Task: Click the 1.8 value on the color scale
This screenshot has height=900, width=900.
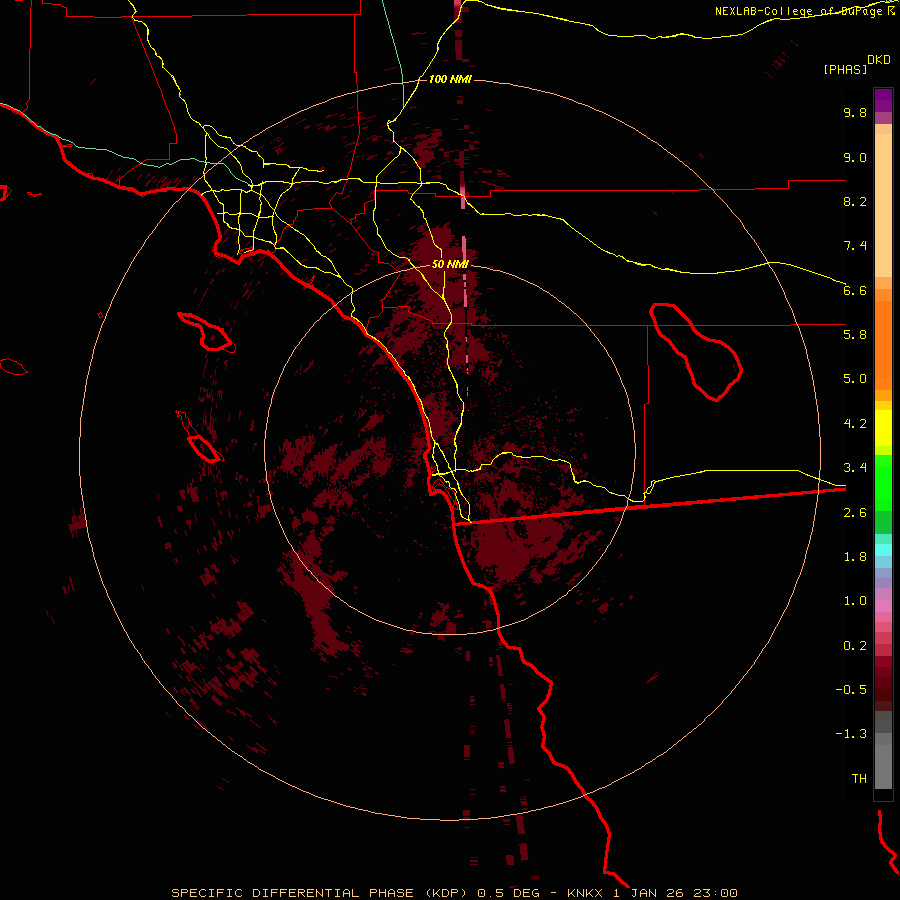Action: tap(855, 557)
